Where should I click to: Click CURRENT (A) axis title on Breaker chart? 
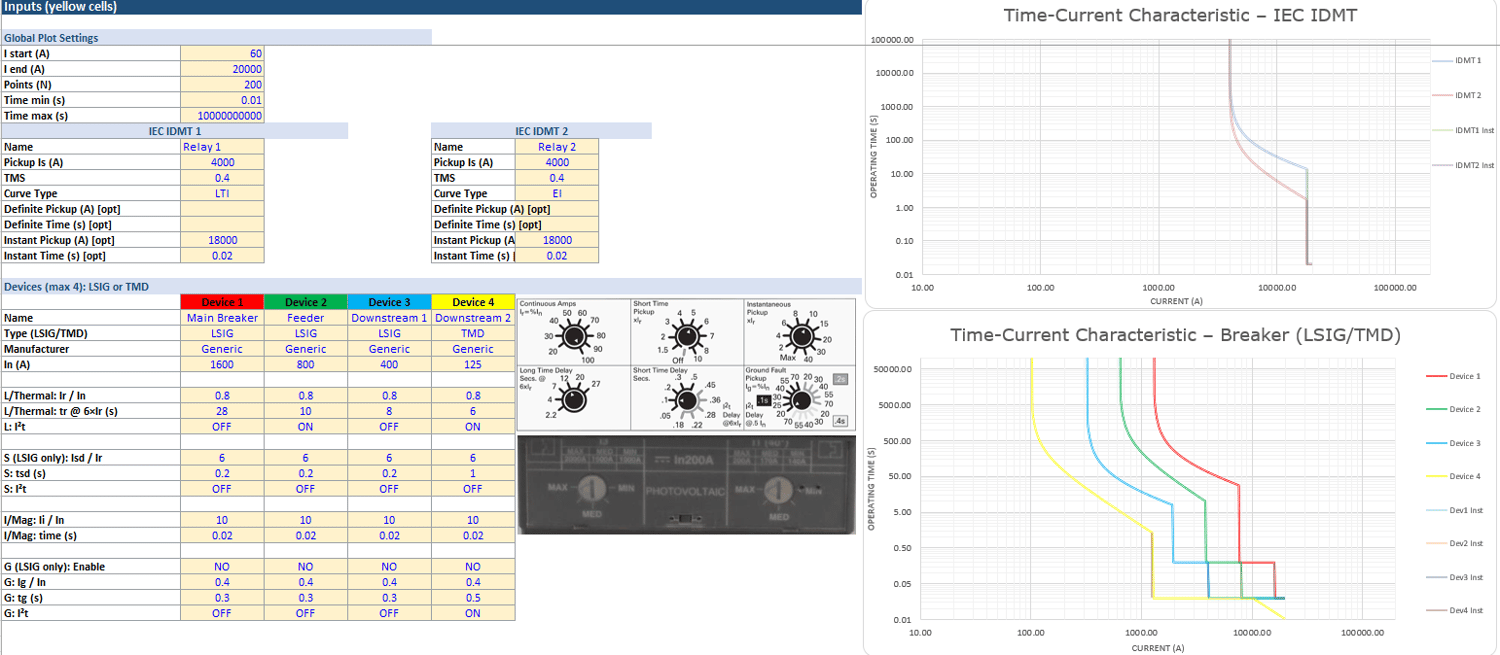point(1157,648)
